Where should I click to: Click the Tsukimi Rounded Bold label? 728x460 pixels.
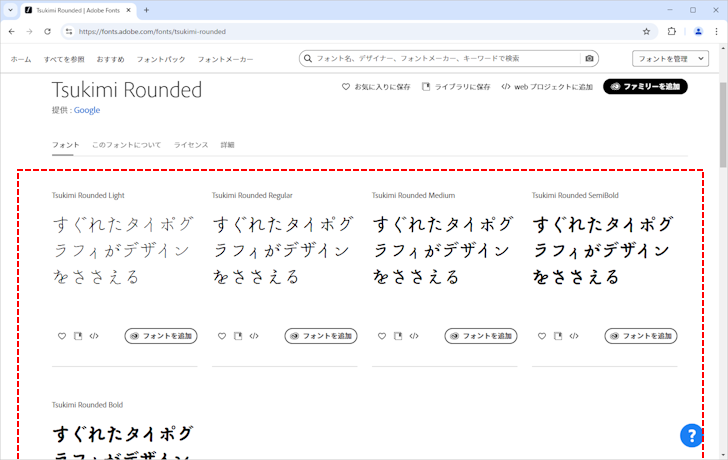coord(87,405)
